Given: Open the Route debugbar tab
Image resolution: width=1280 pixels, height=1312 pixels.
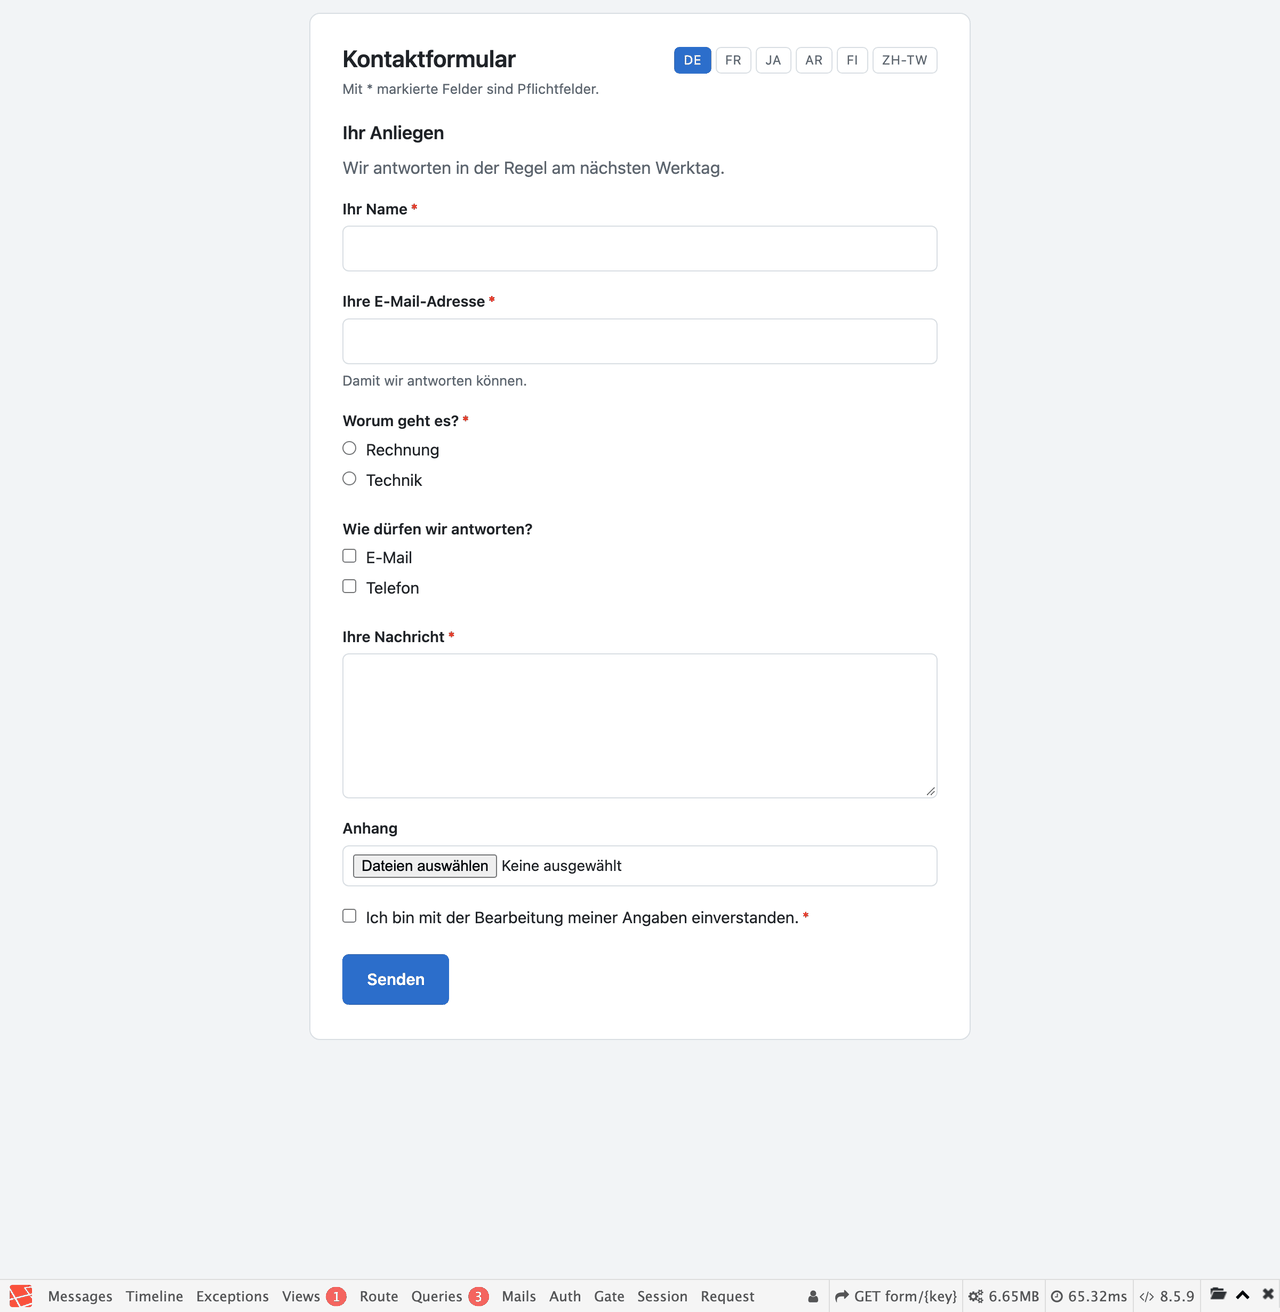Looking at the screenshot, I should pyautogui.click(x=379, y=1296).
